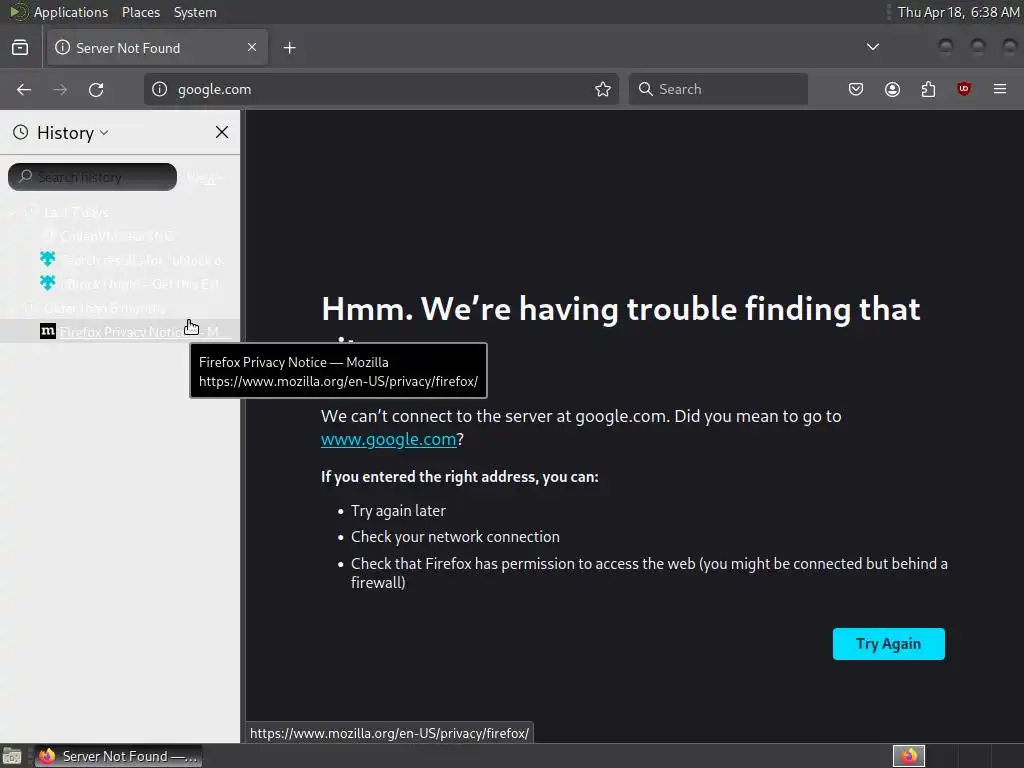Focus the Search history input box
1024x768 pixels.
tap(92, 177)
